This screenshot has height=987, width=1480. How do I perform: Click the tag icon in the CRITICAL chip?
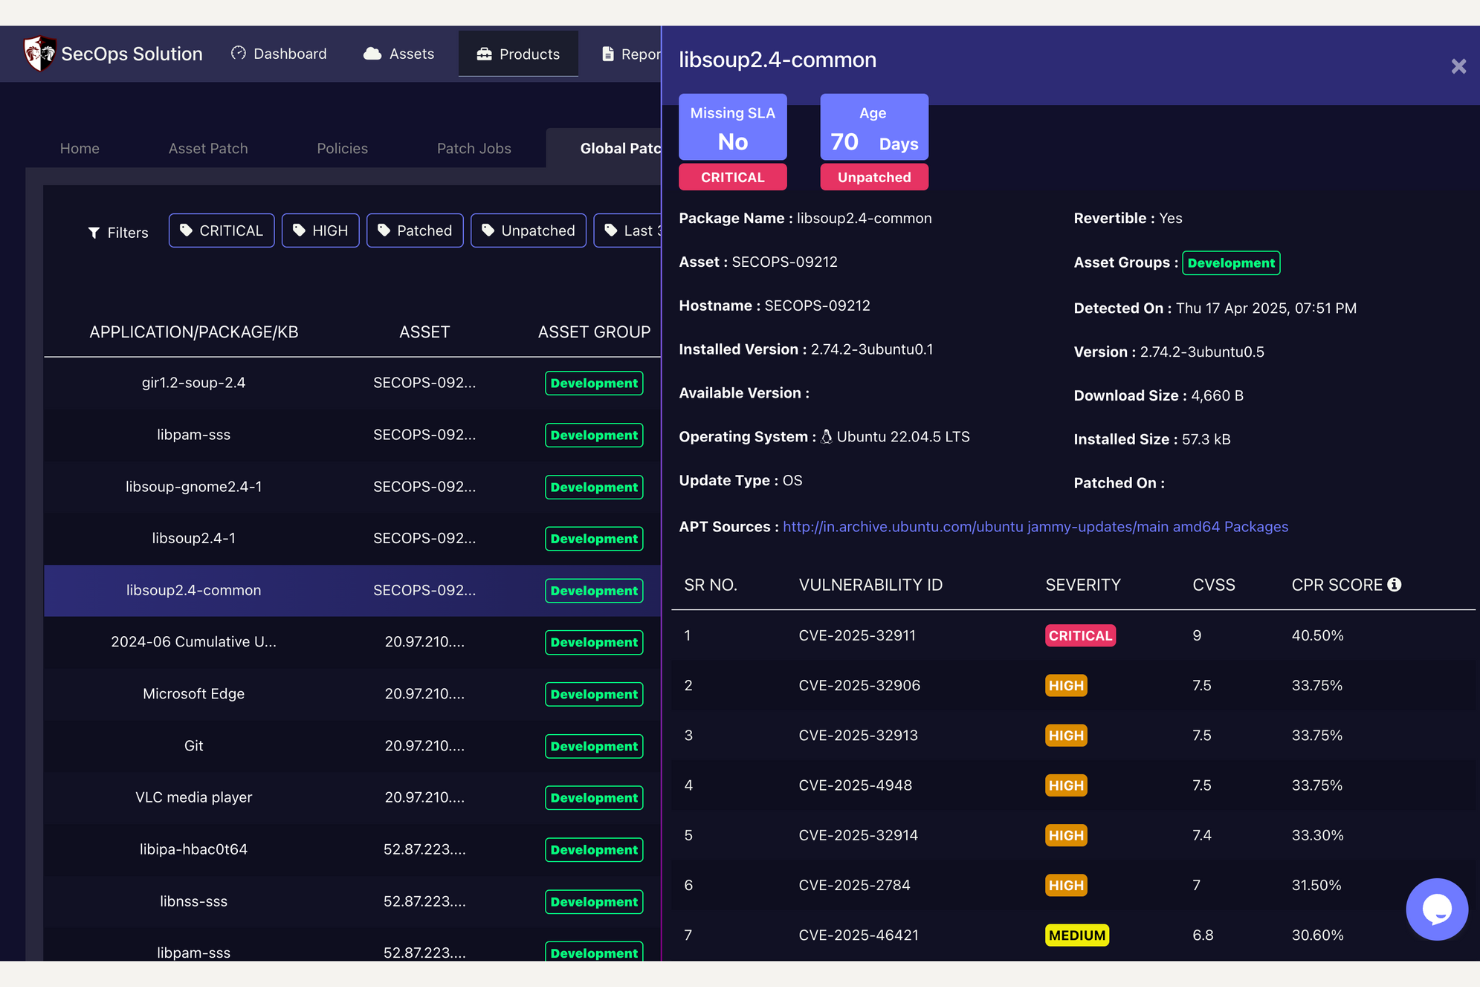[186, 230]
